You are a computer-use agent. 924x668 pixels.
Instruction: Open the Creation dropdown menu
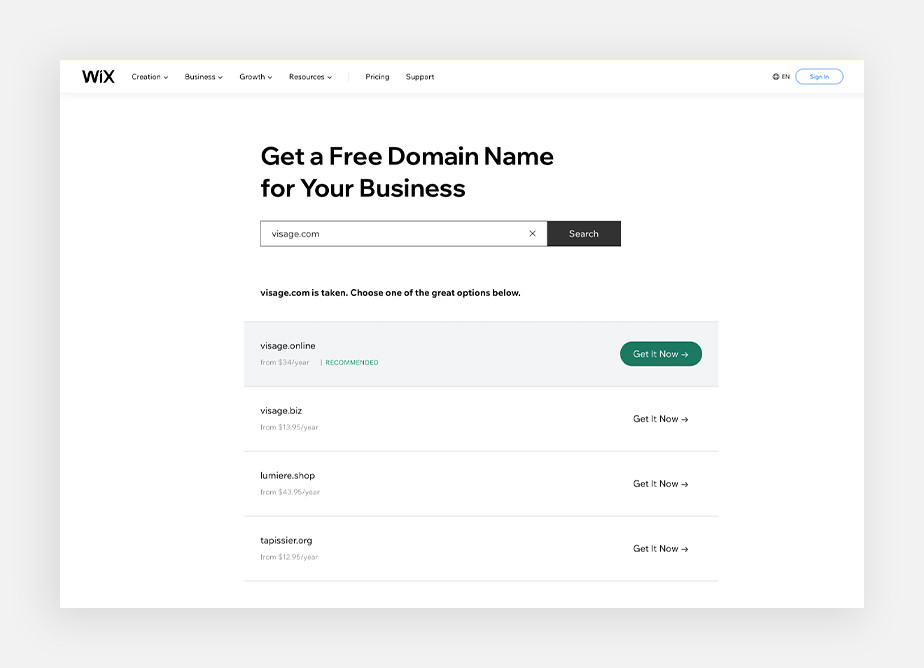[150, 77]
